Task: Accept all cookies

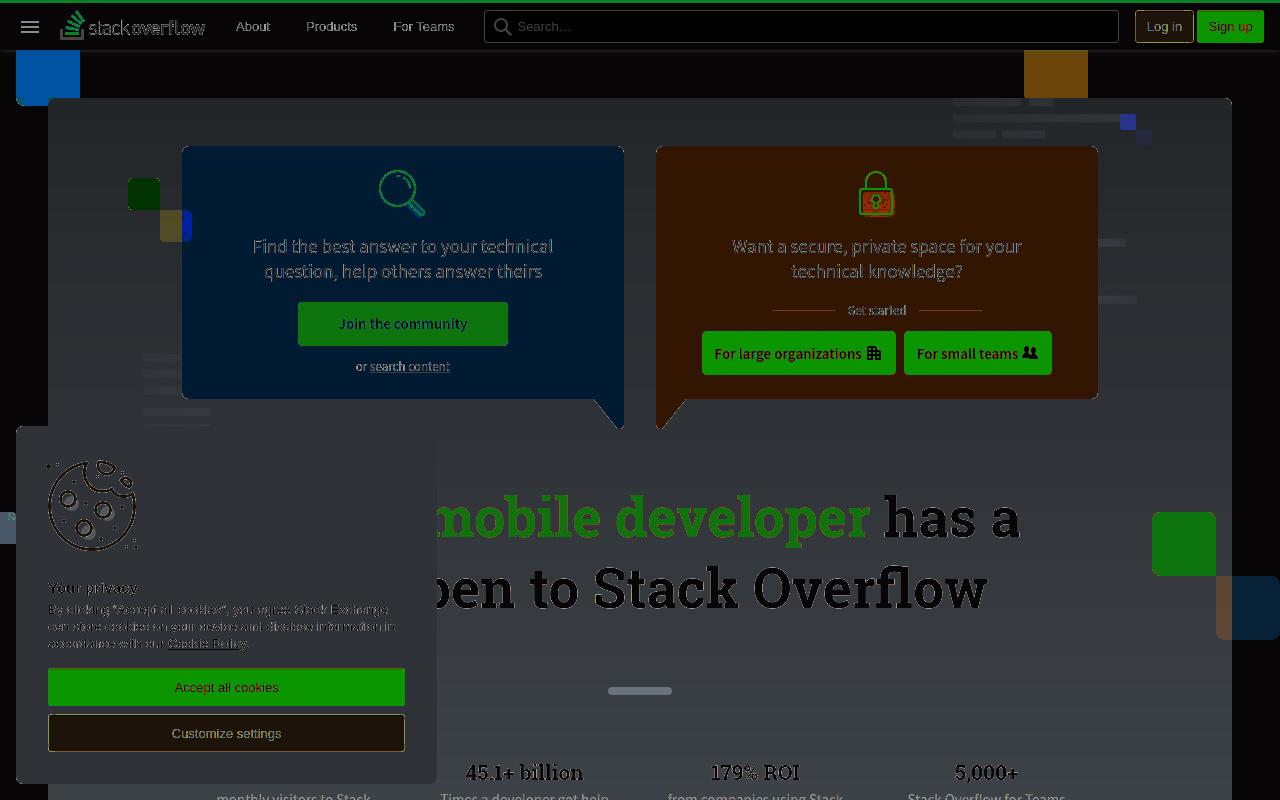Action: point(226,687)
